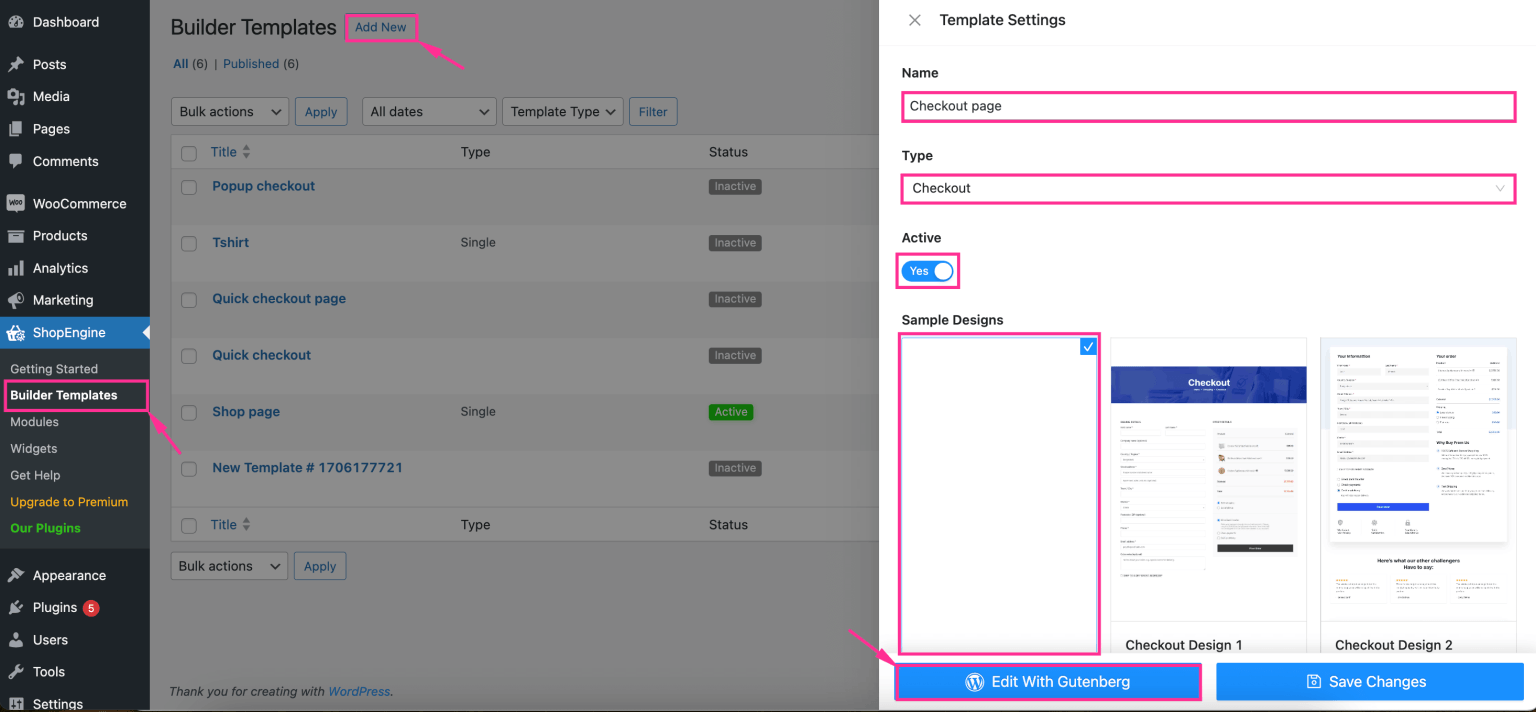The image size is (1536, 712).
Task: Select the Products icon in sidebar
Action: point(16,235)
